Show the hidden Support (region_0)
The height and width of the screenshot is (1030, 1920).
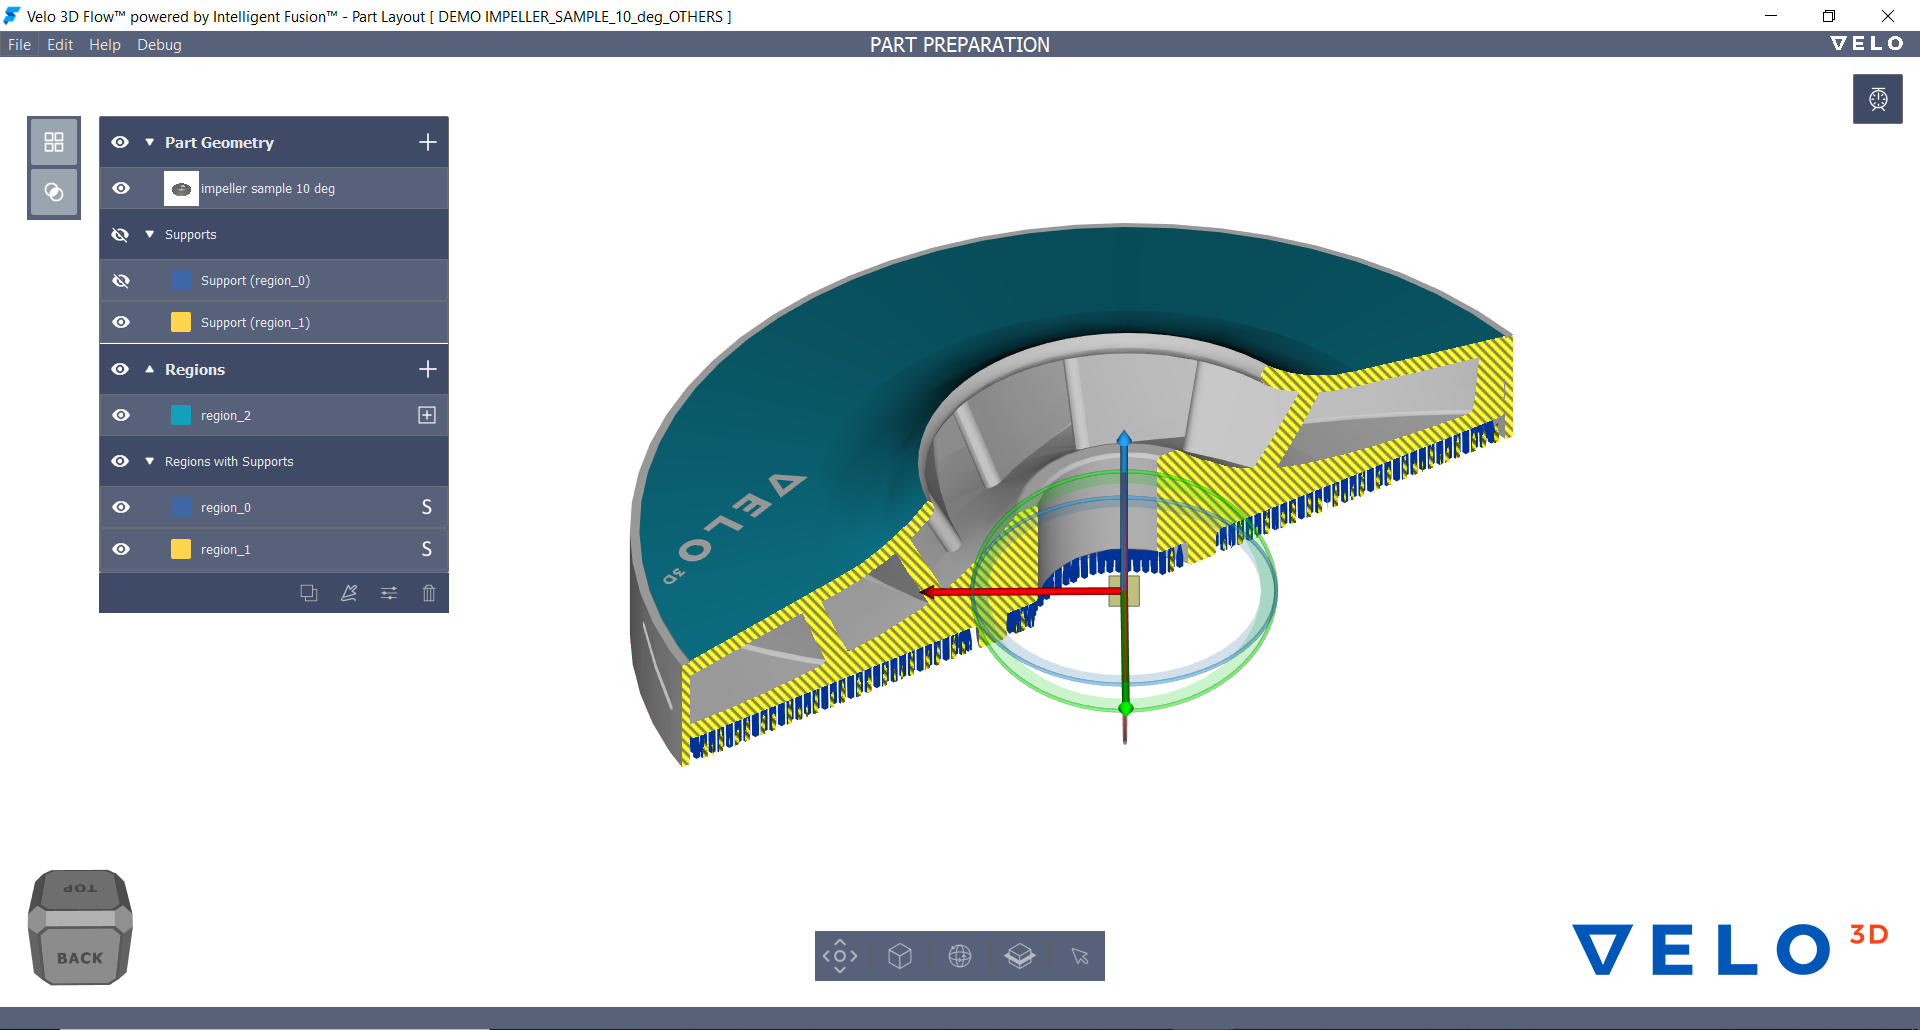(121, 280)
